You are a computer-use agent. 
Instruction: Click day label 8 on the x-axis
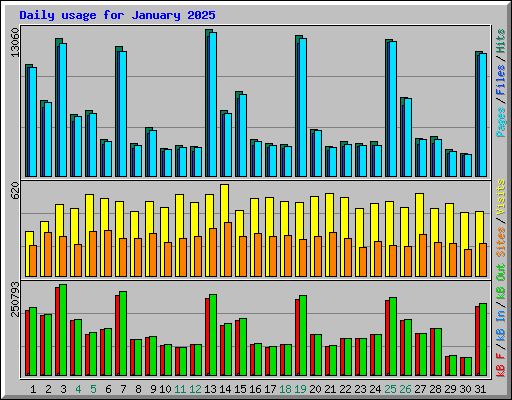[138, 389]
